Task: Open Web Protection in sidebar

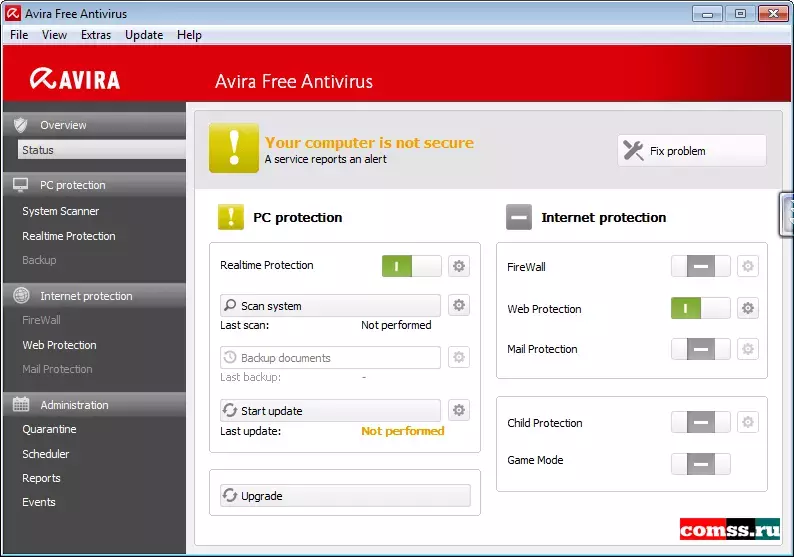Action: [59, 345]
